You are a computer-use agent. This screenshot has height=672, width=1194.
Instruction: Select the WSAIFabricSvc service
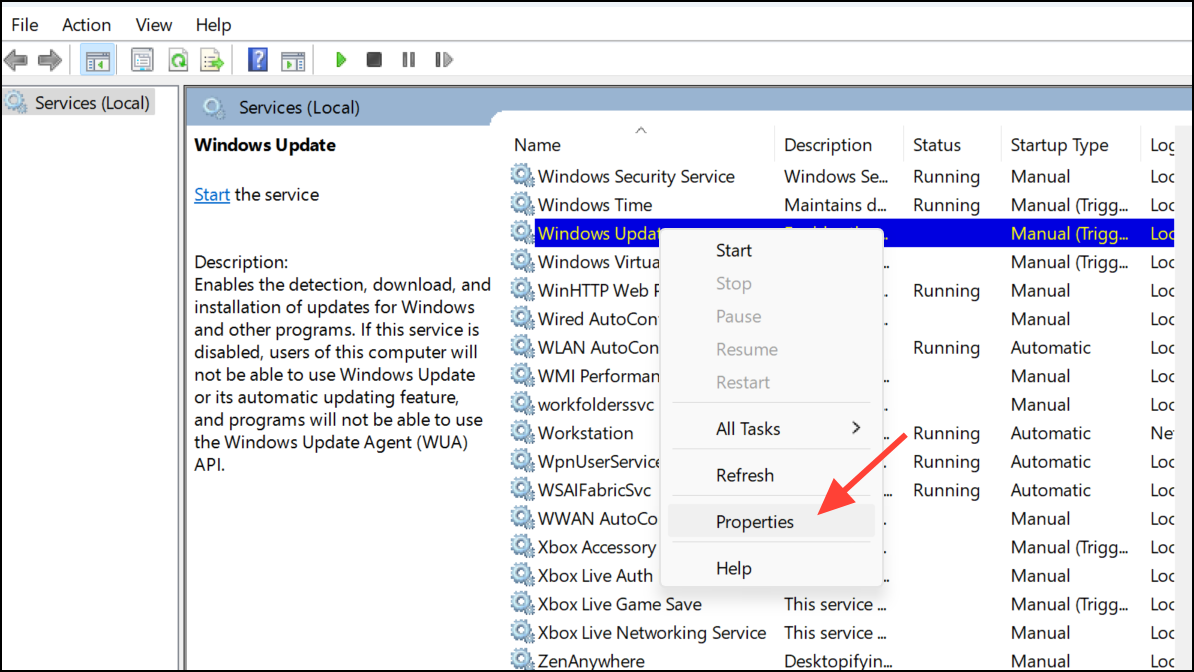(594, 489)
